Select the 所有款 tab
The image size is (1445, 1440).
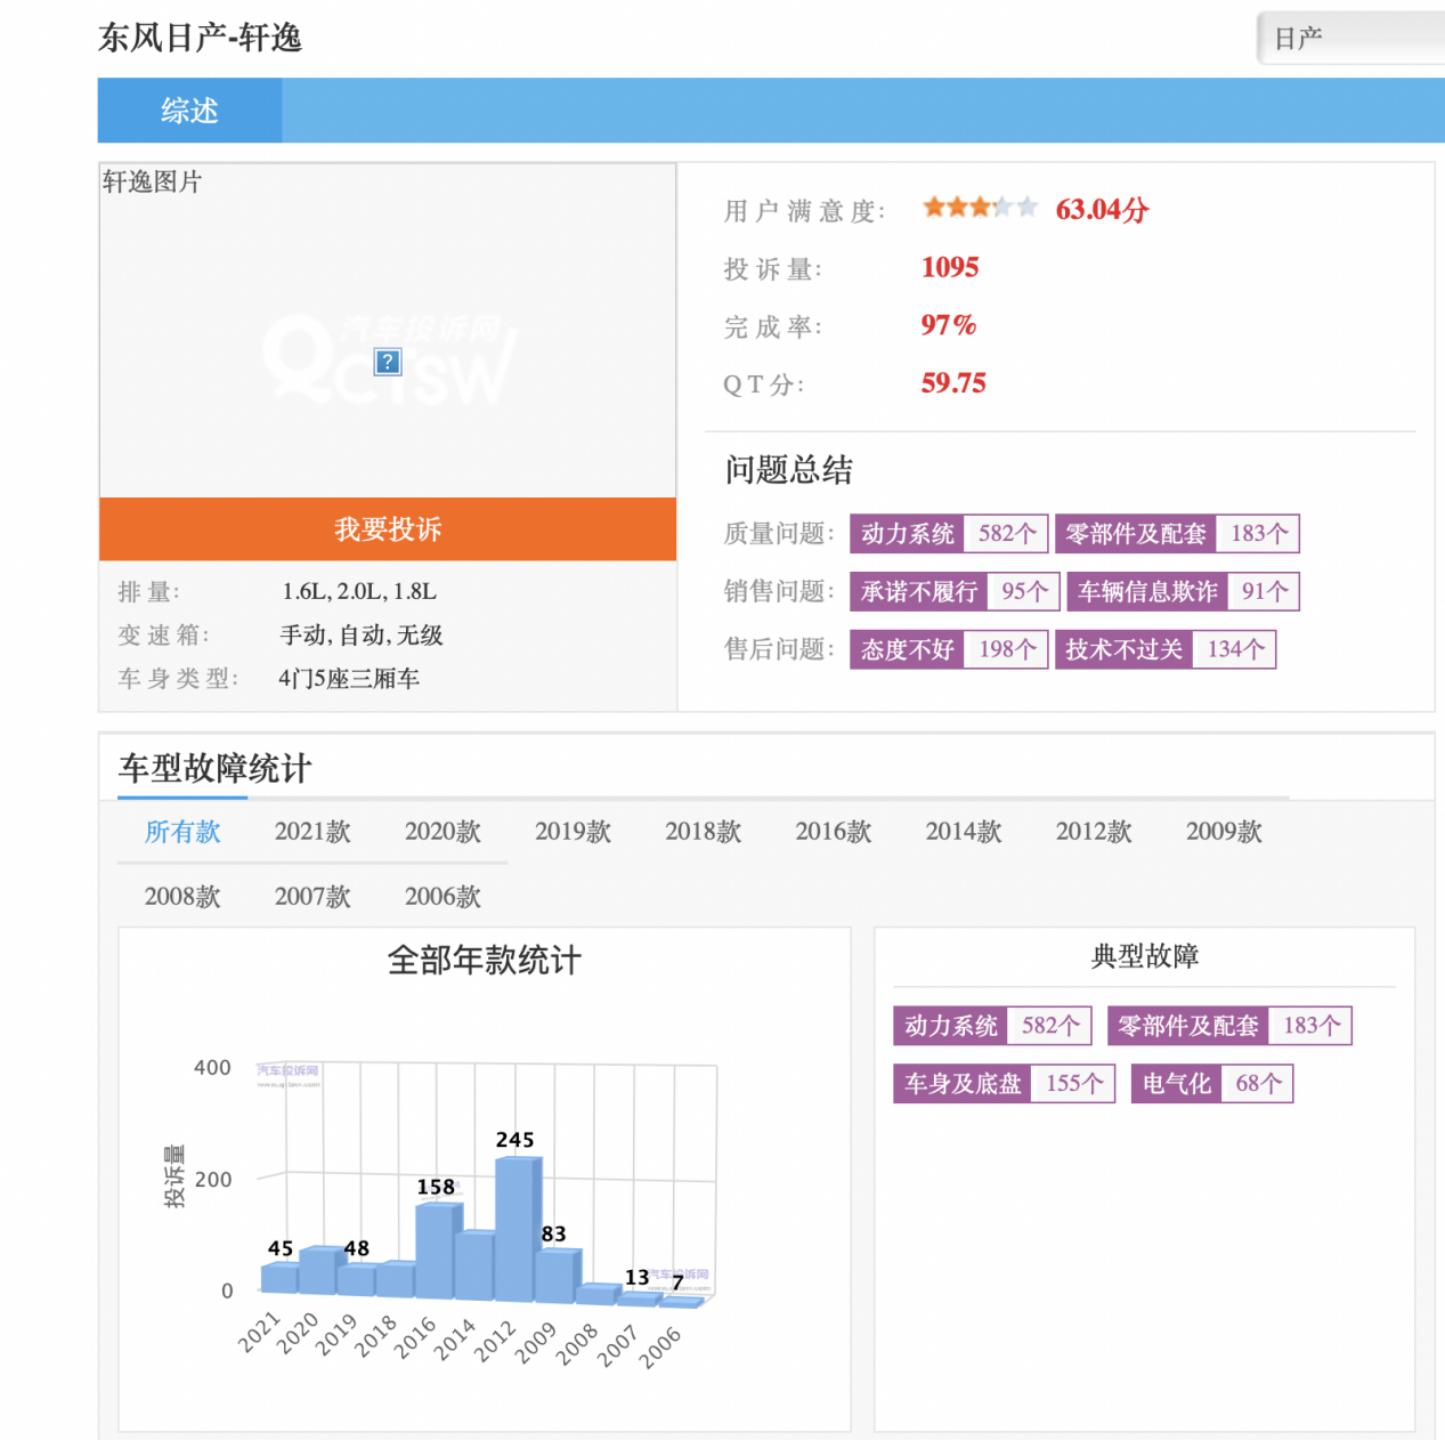point(180,831)
